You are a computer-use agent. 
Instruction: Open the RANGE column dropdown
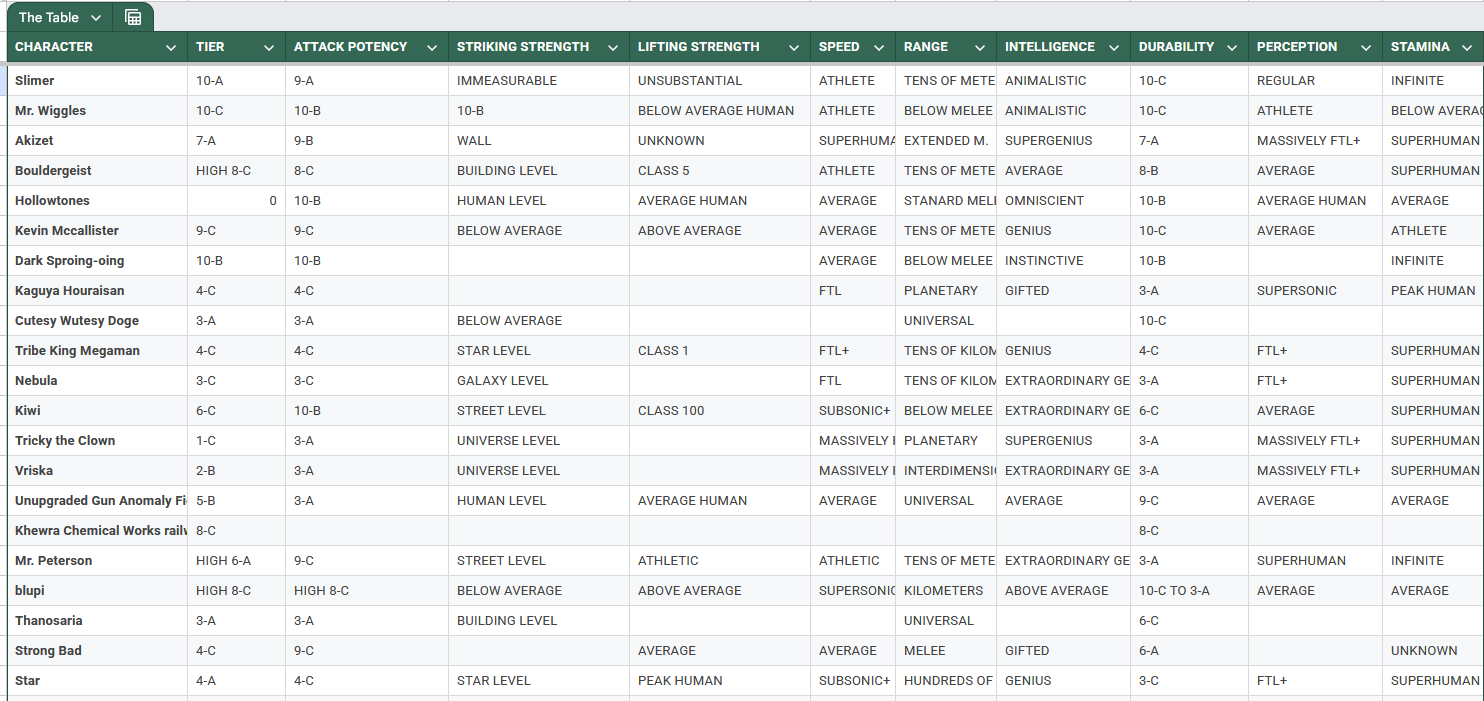[x=980, y=48]
